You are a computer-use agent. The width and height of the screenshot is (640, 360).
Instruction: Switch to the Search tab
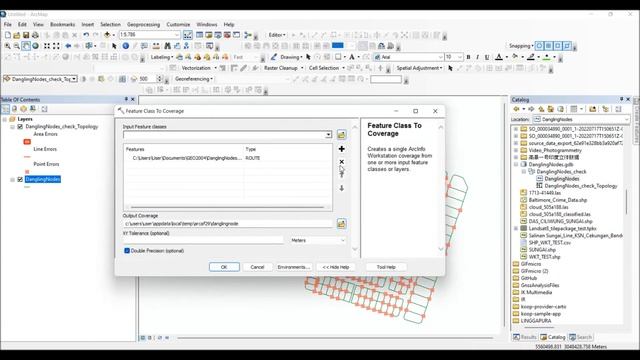tap(581, 337)
